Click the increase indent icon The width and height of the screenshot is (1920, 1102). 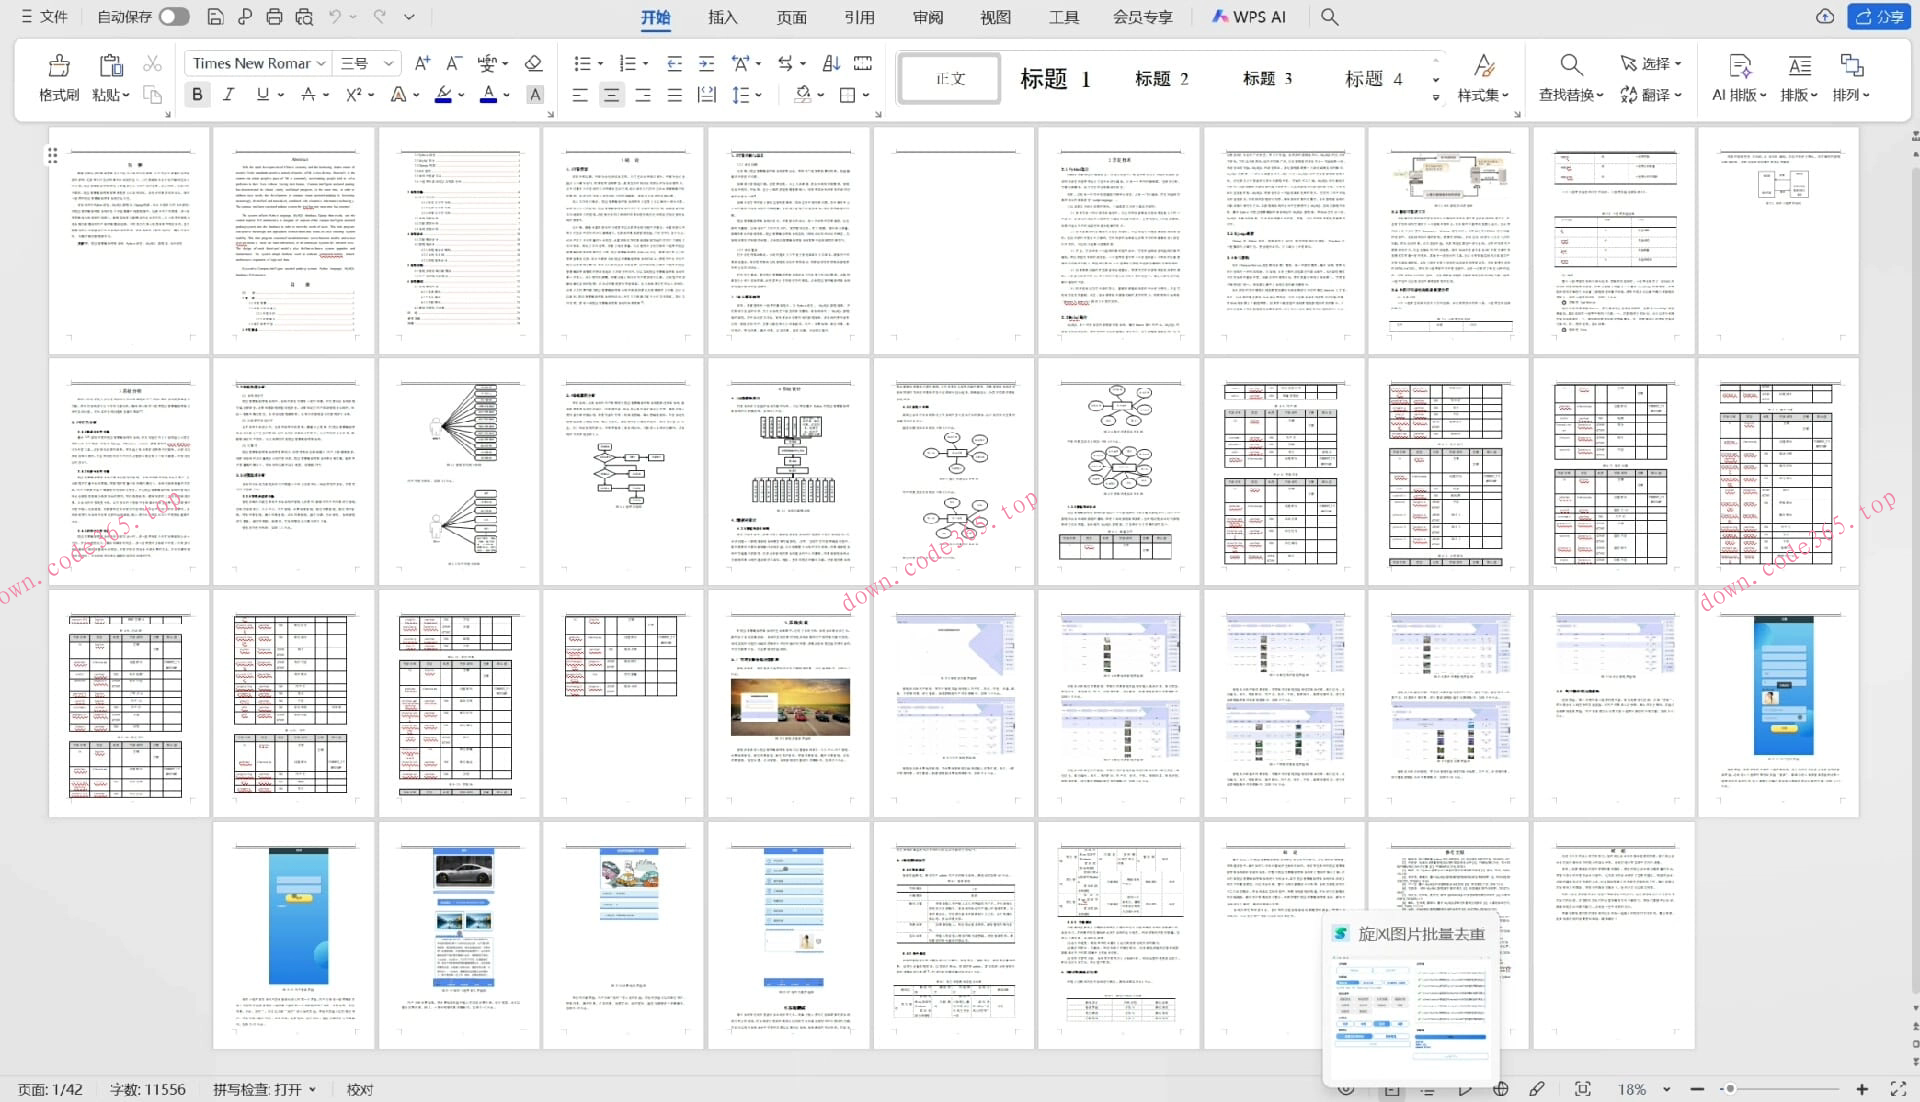[x=706, y=63]
